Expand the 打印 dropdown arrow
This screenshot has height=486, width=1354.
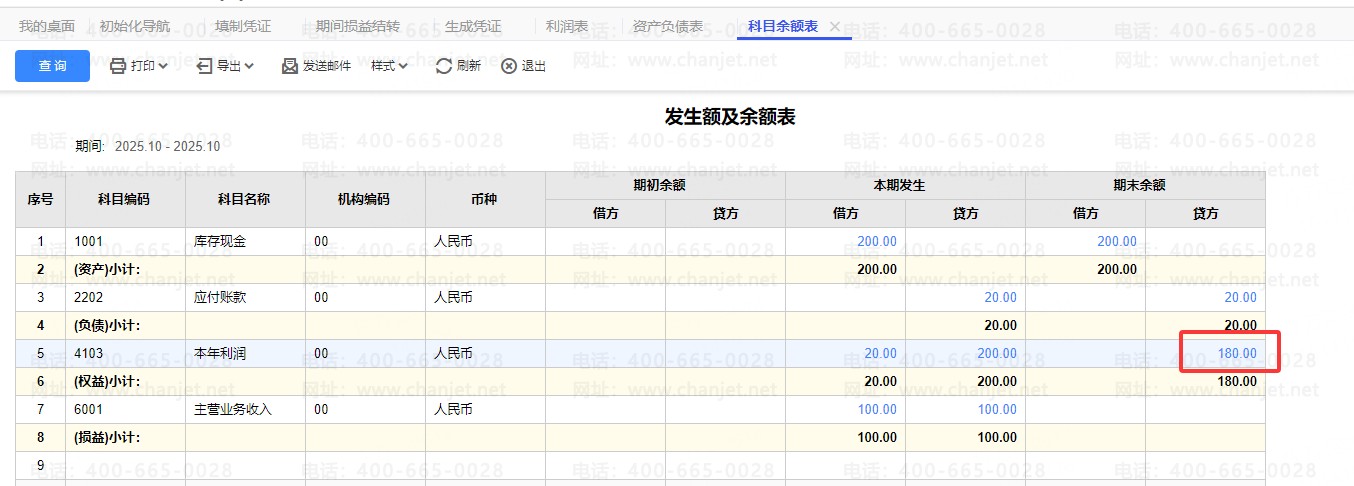point(163,66)
